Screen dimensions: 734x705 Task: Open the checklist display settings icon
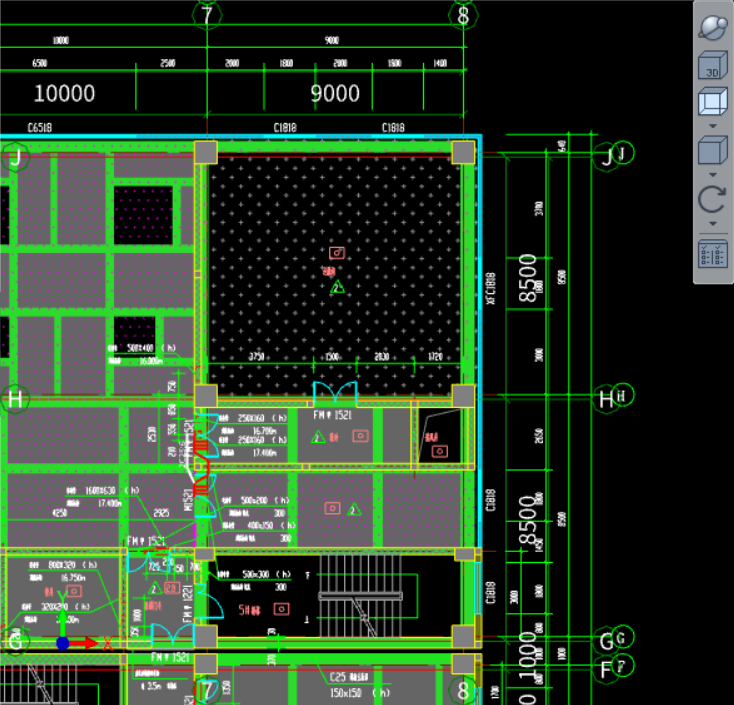click(712, 254)
